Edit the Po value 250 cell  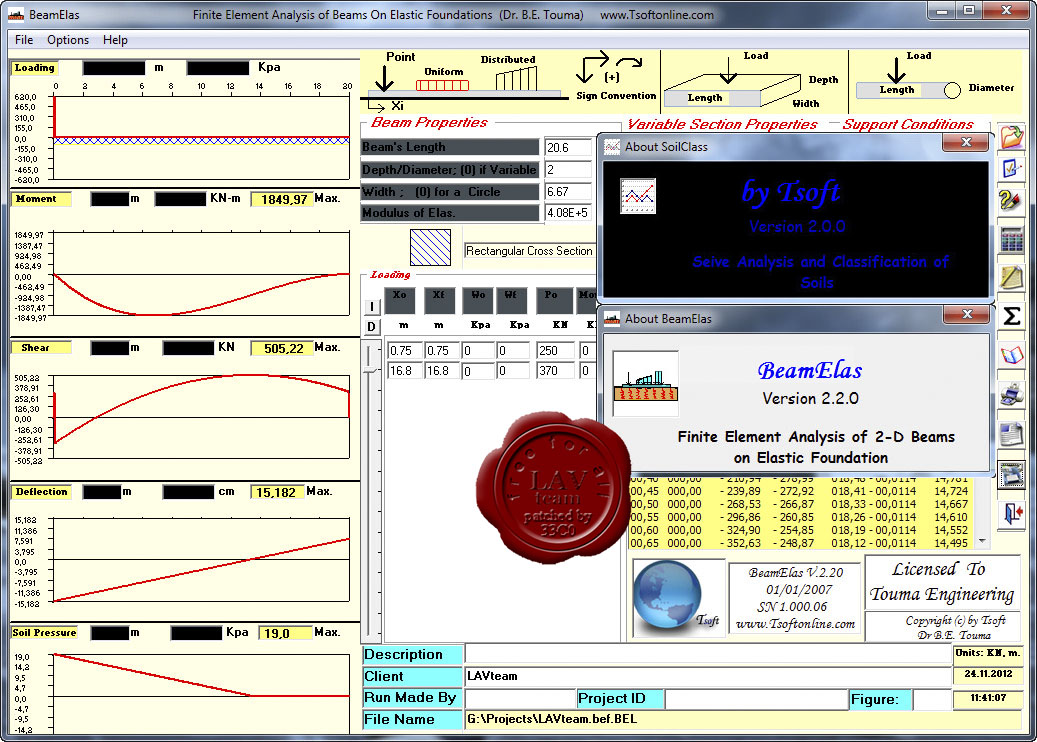coord(555,350)
